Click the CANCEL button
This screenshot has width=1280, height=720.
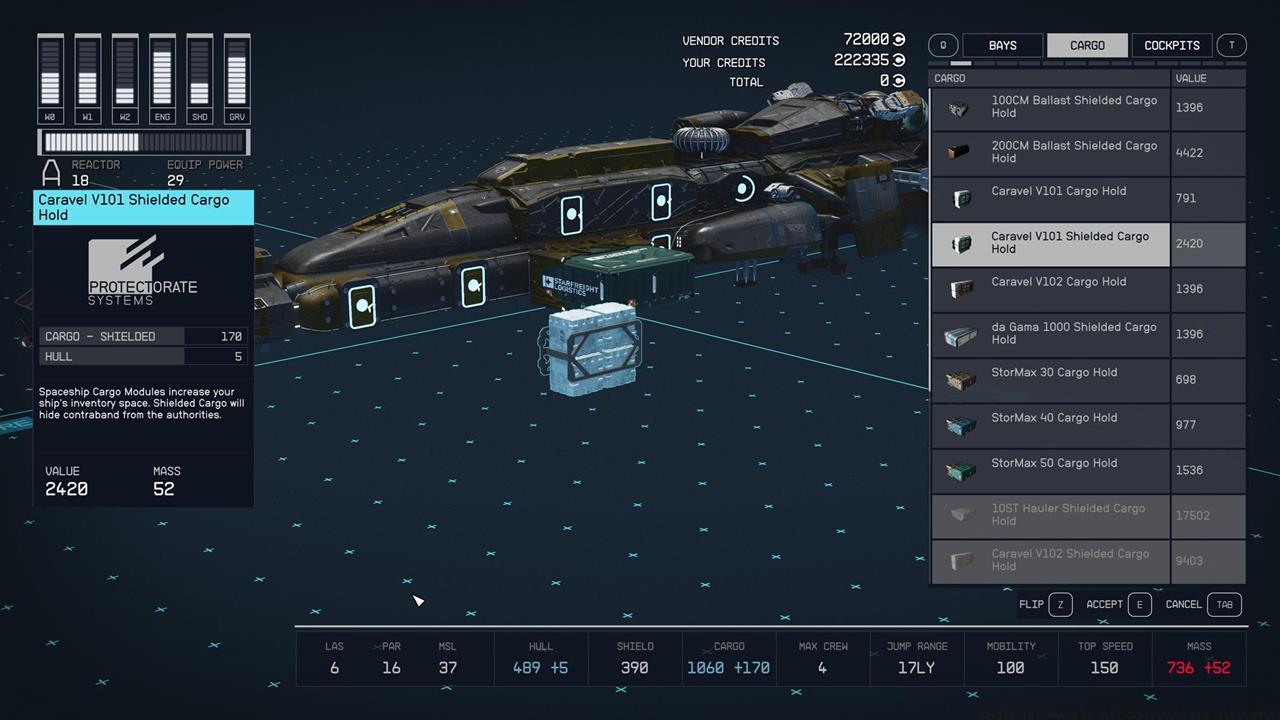click(x=1183, y=604)
